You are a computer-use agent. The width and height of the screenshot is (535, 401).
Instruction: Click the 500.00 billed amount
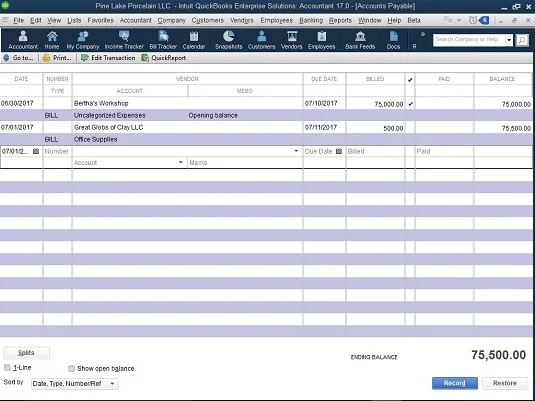(x=393, y=128)
